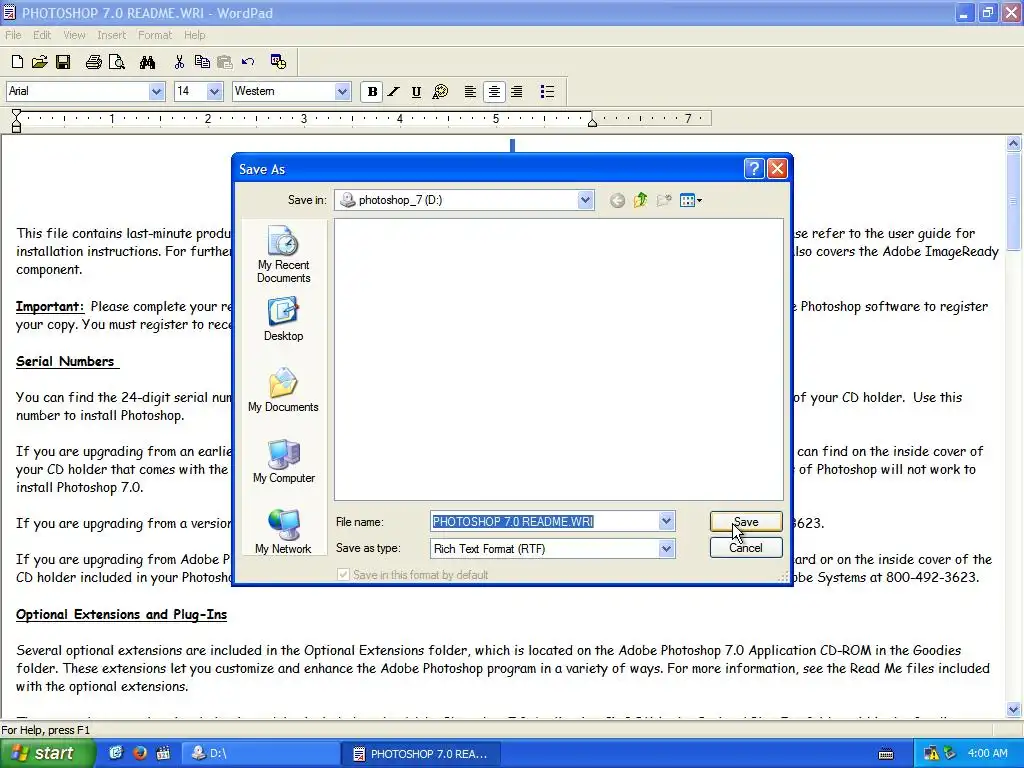
Task: Click the document scroll up arrow
Action: pos(1014,143)
